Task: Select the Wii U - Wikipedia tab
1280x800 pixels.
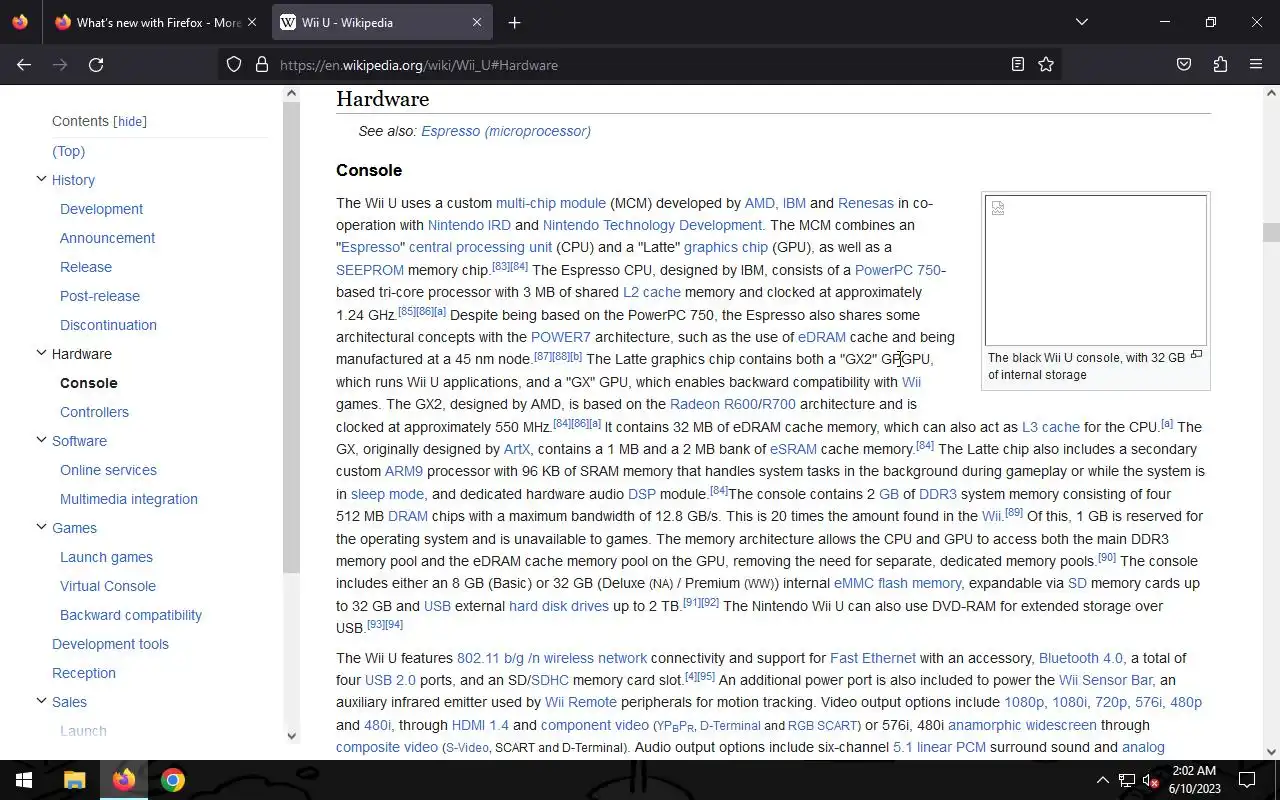Action: pyautogui.click(x=380, y=22)
